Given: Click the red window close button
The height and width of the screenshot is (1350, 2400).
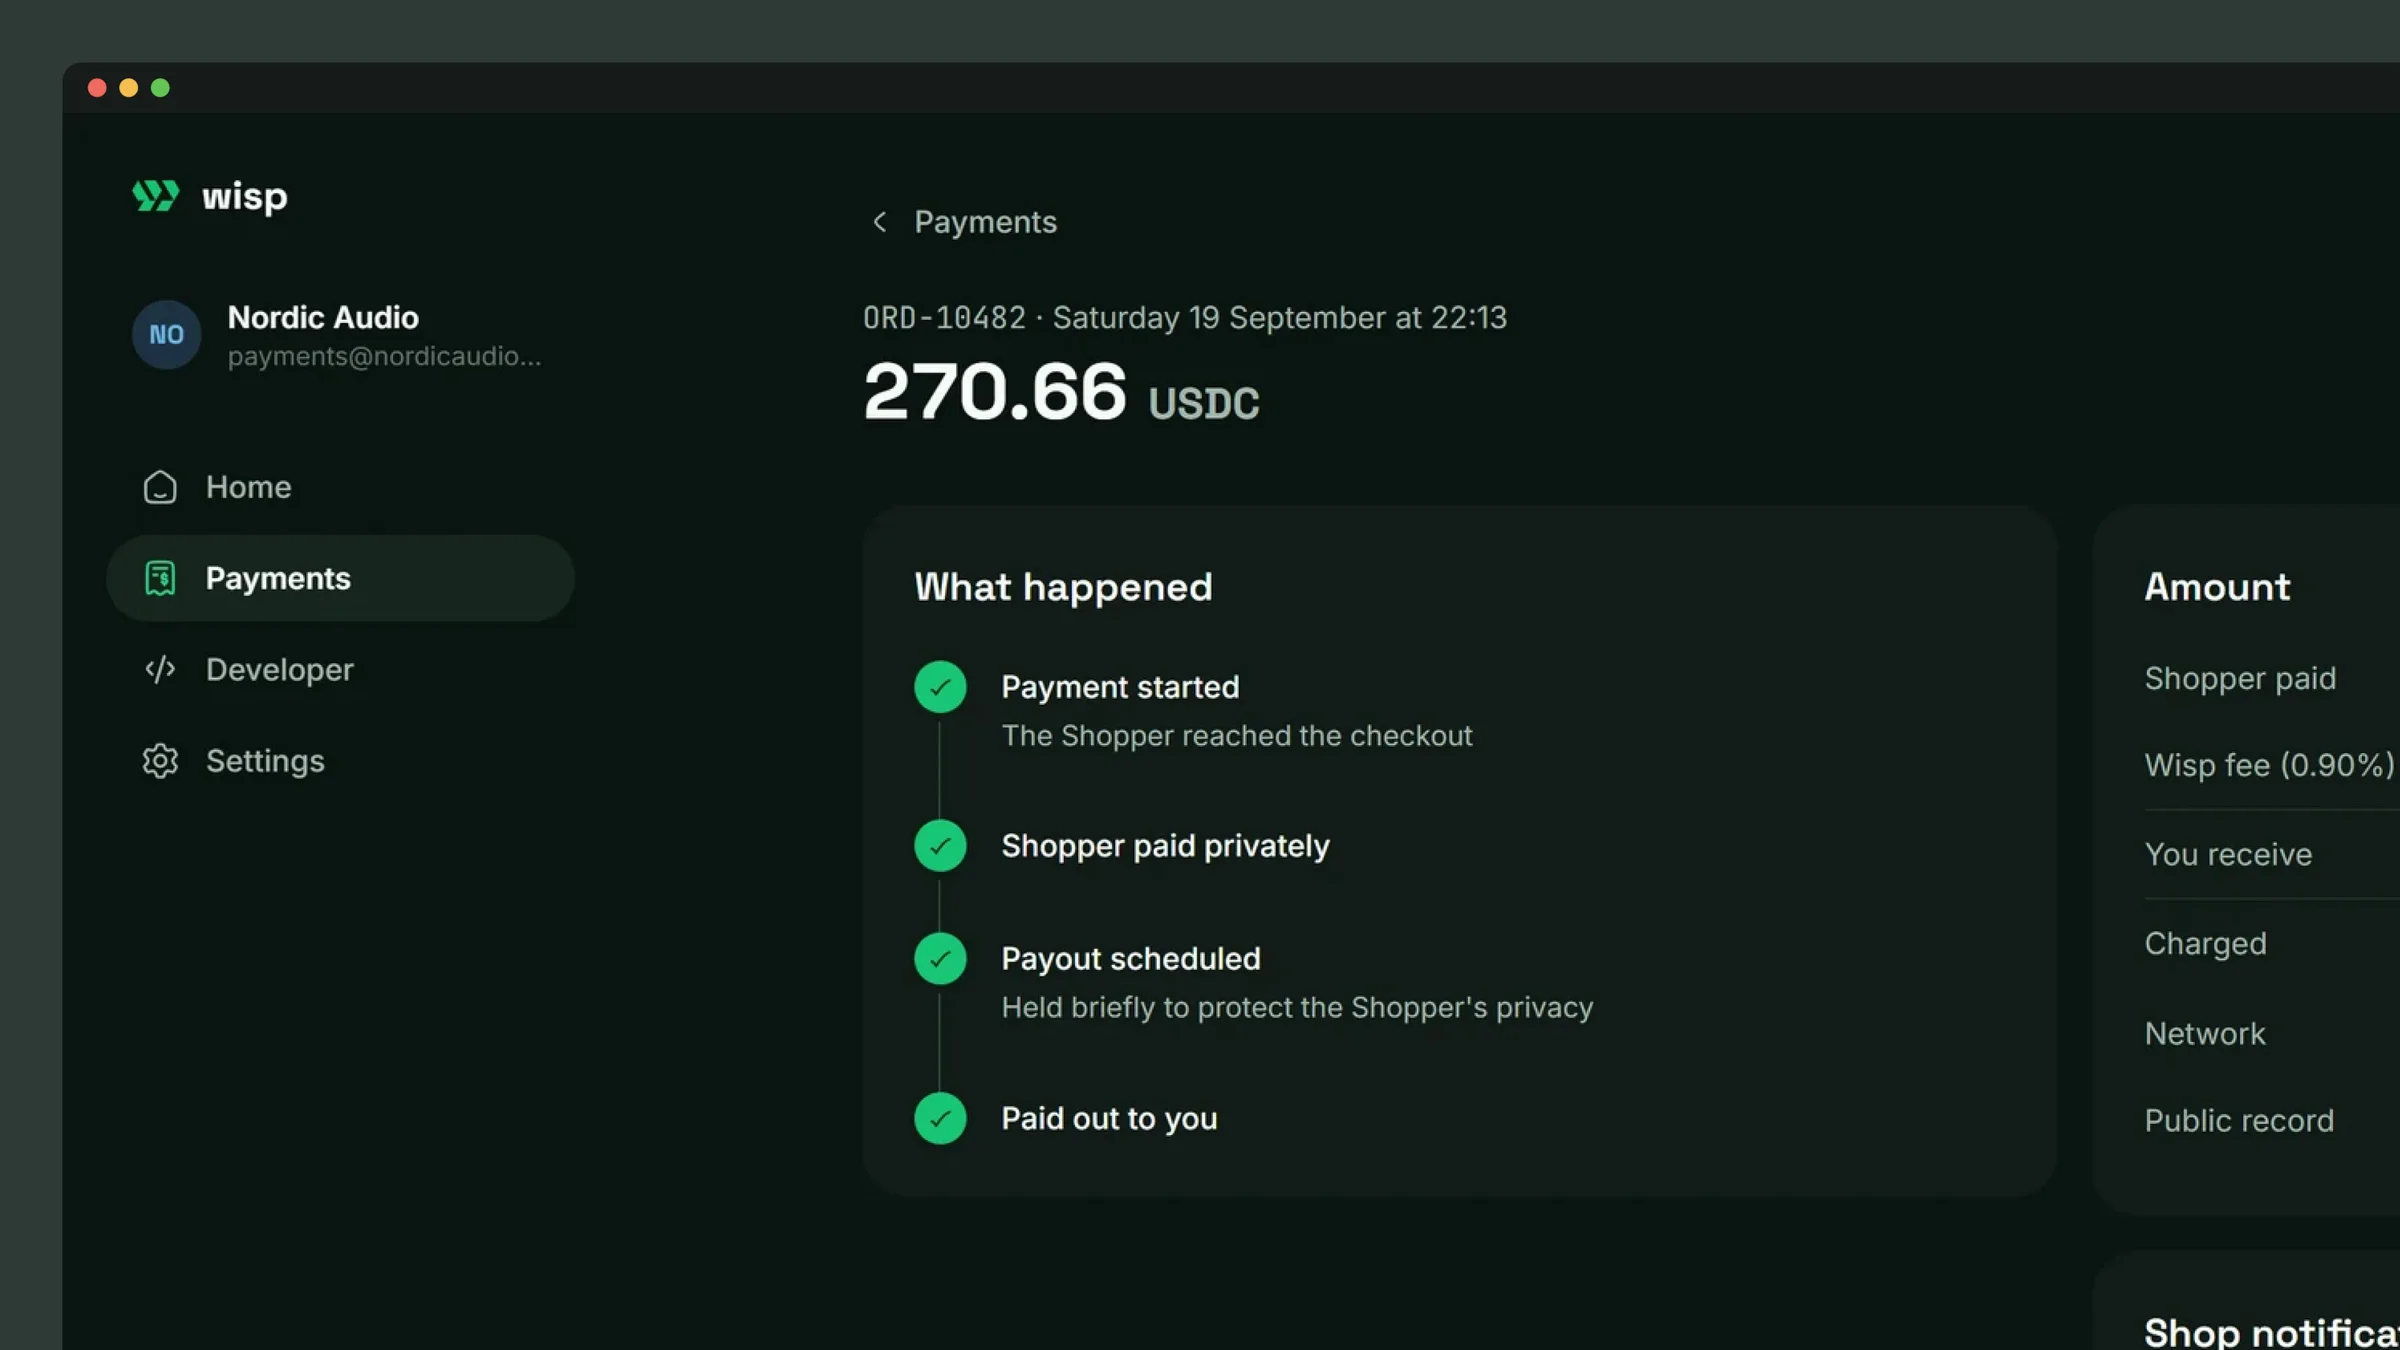Looking at the screenshot, I should [97, 88].
